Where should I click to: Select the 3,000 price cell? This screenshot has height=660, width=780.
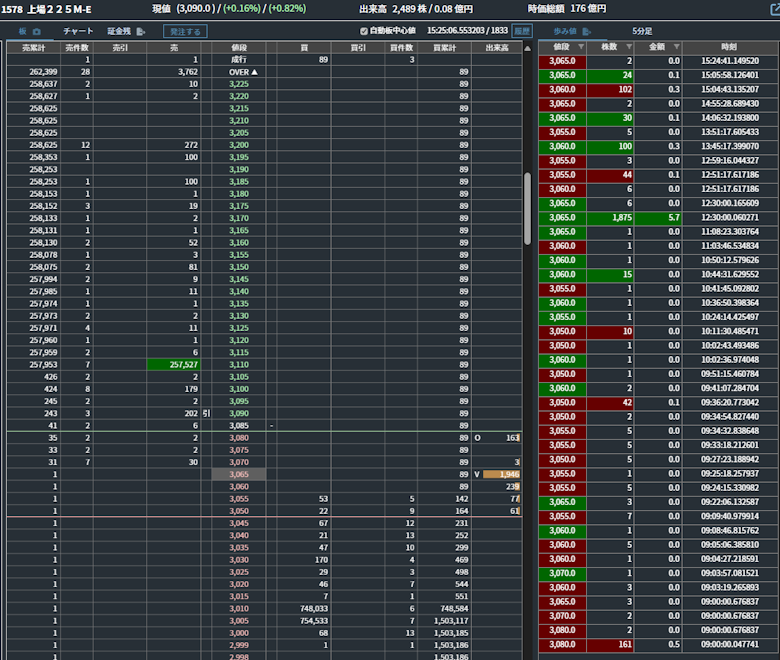(x=239, y=633)
